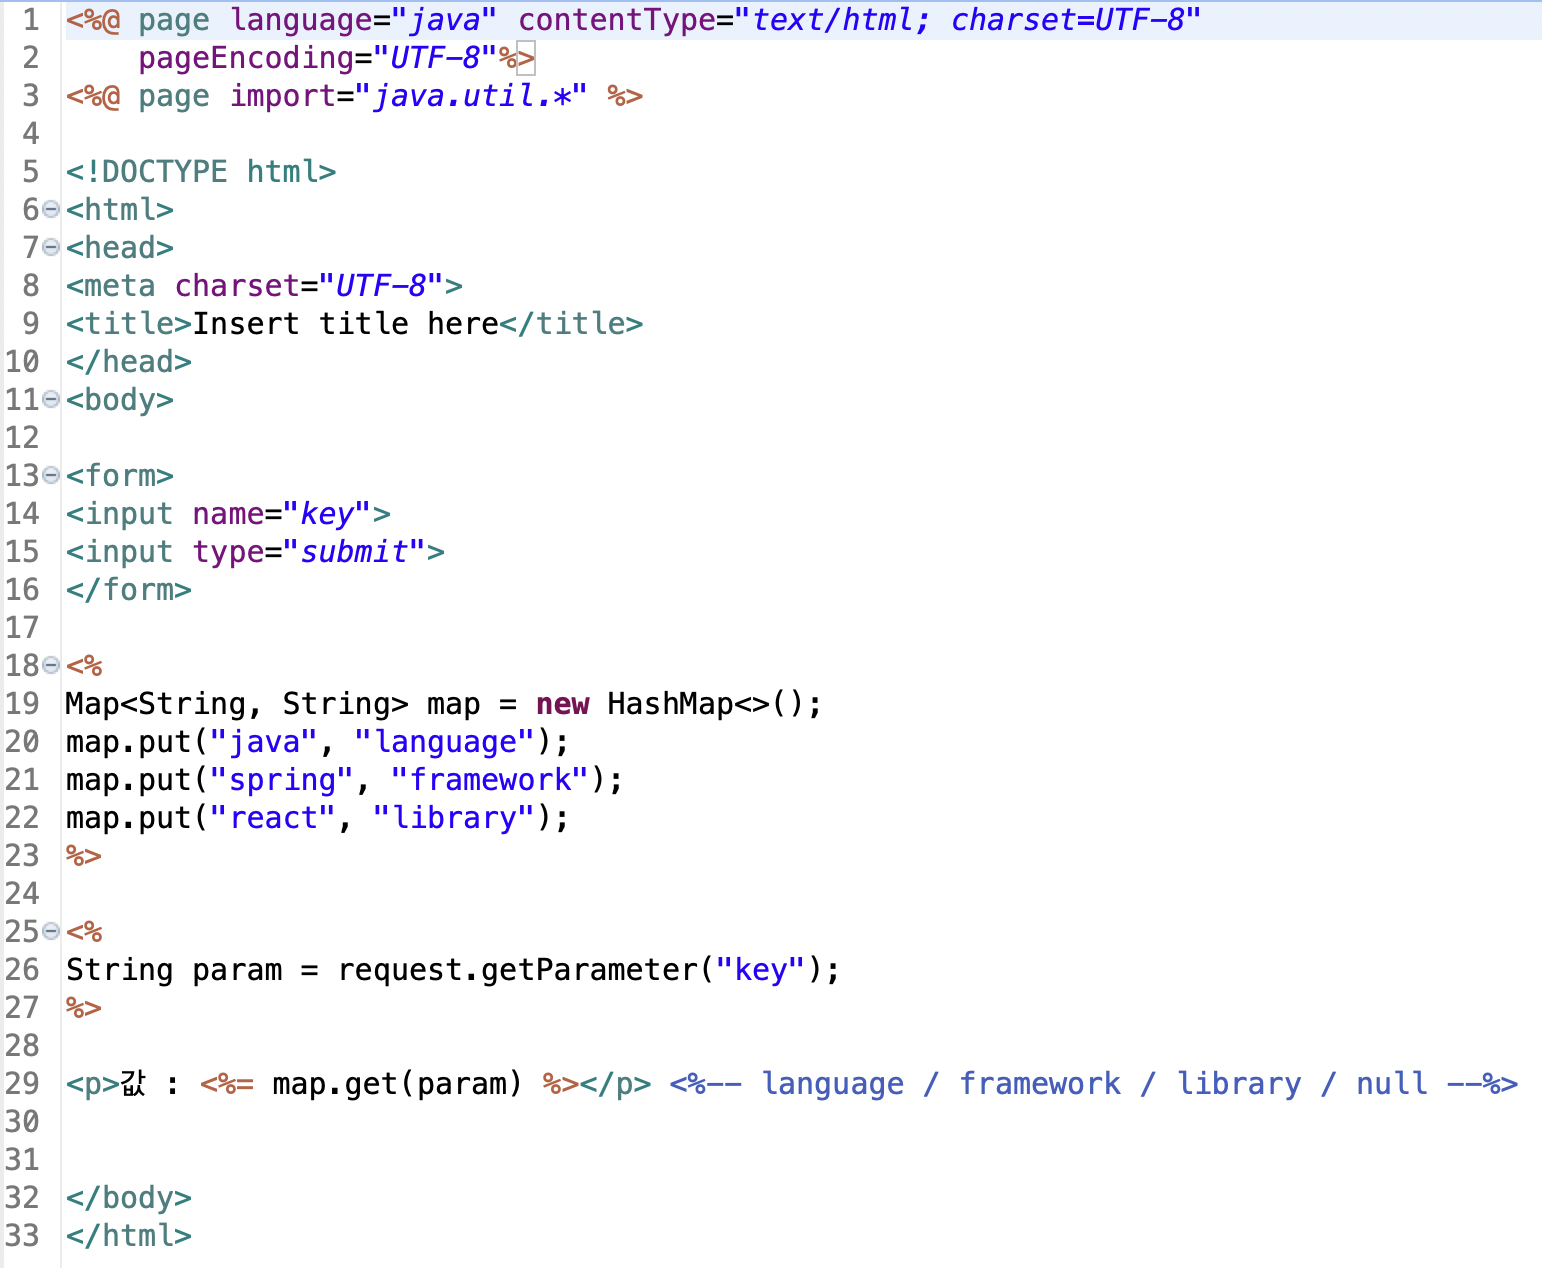Click the 'Insert title here' text
This screenshot has width=1542, height=1268.
pos(345,324)
